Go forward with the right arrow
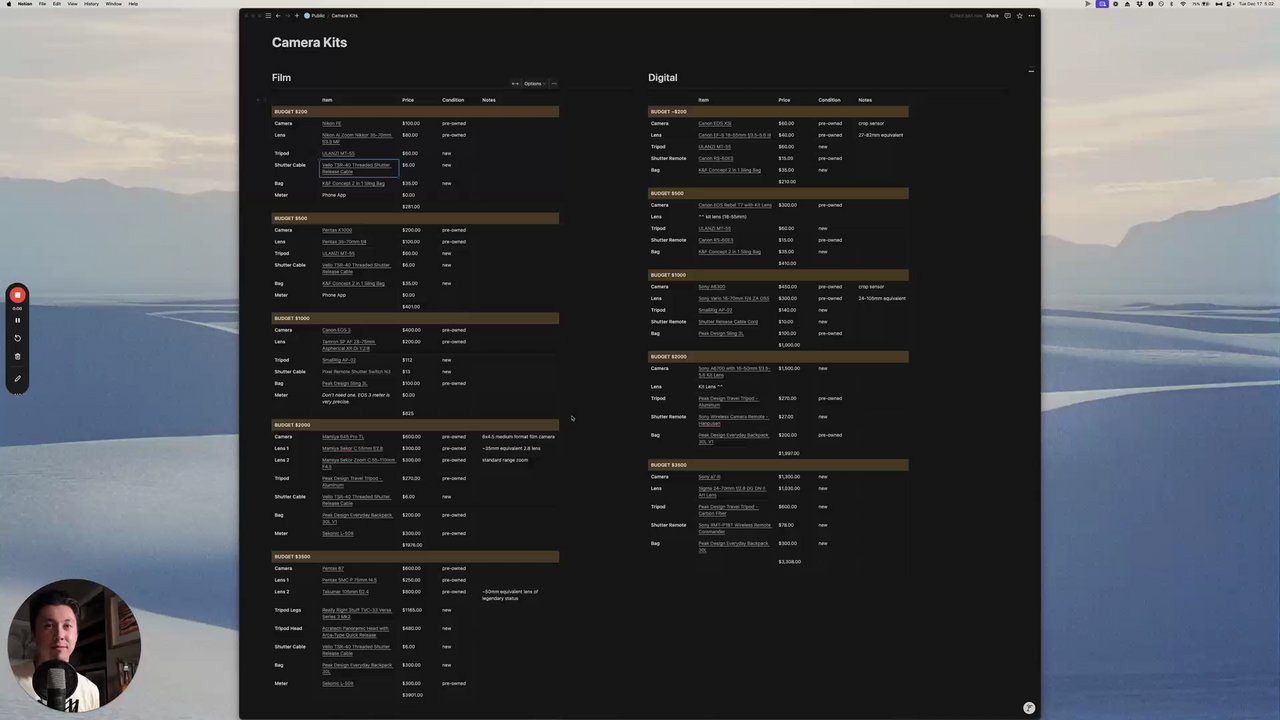 [x=288, y=16]
